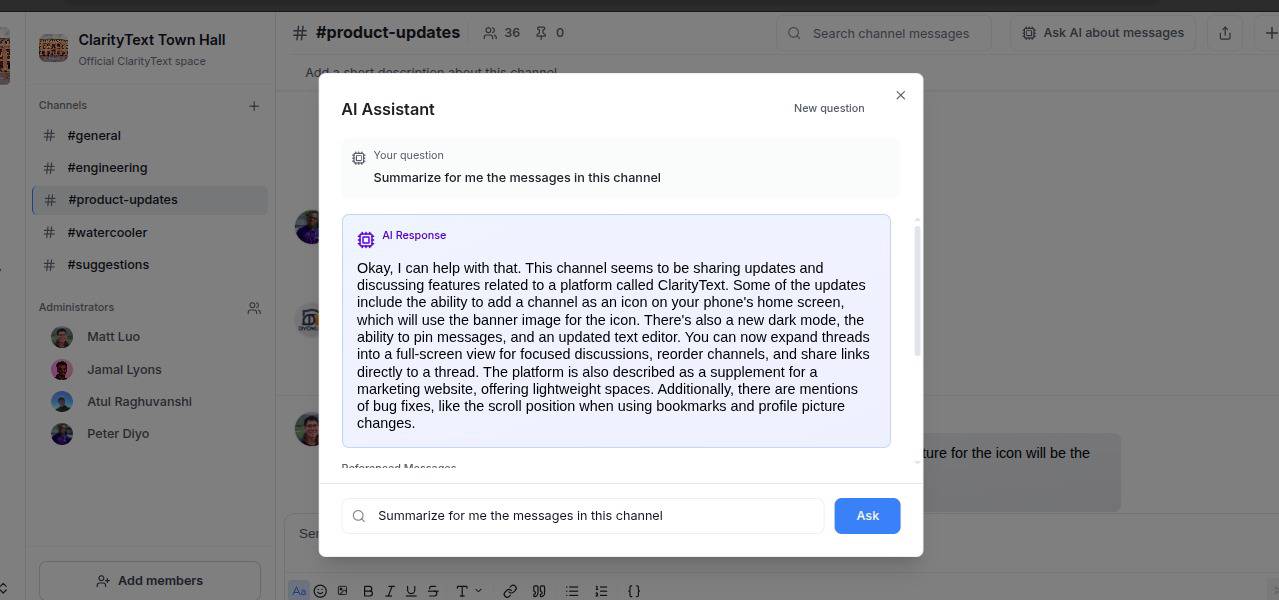Image resolution: width=1279 pixels, height=600 pixels.
Task: Search channel messages field
Action: point(884,33)
